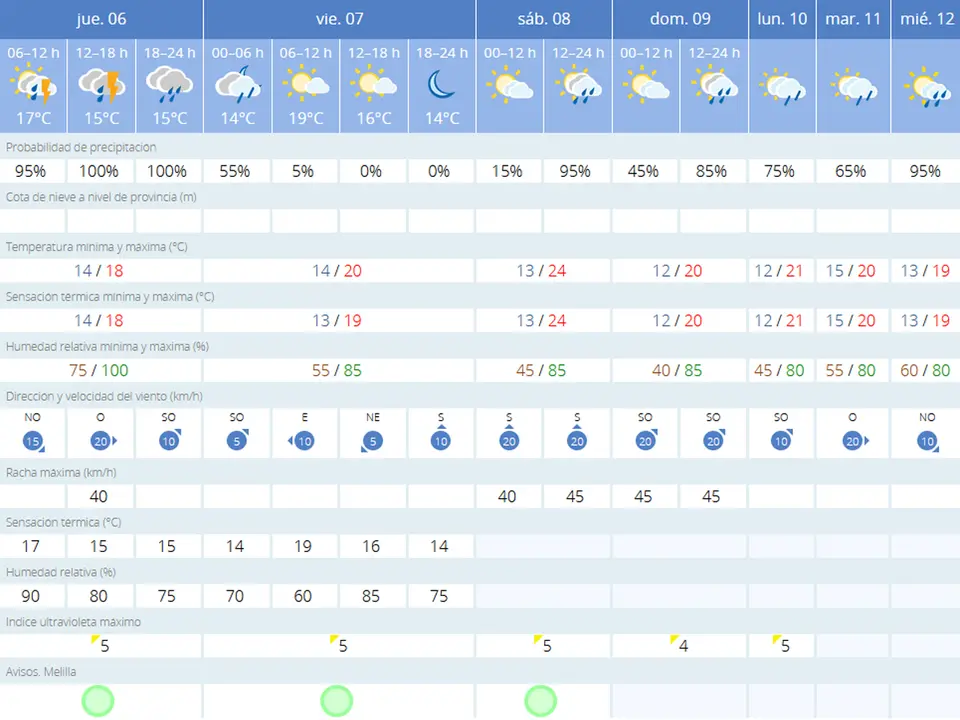960x720 pixels.
Task: Click the 90 relative humidity value
Action: tap(31, 596)
